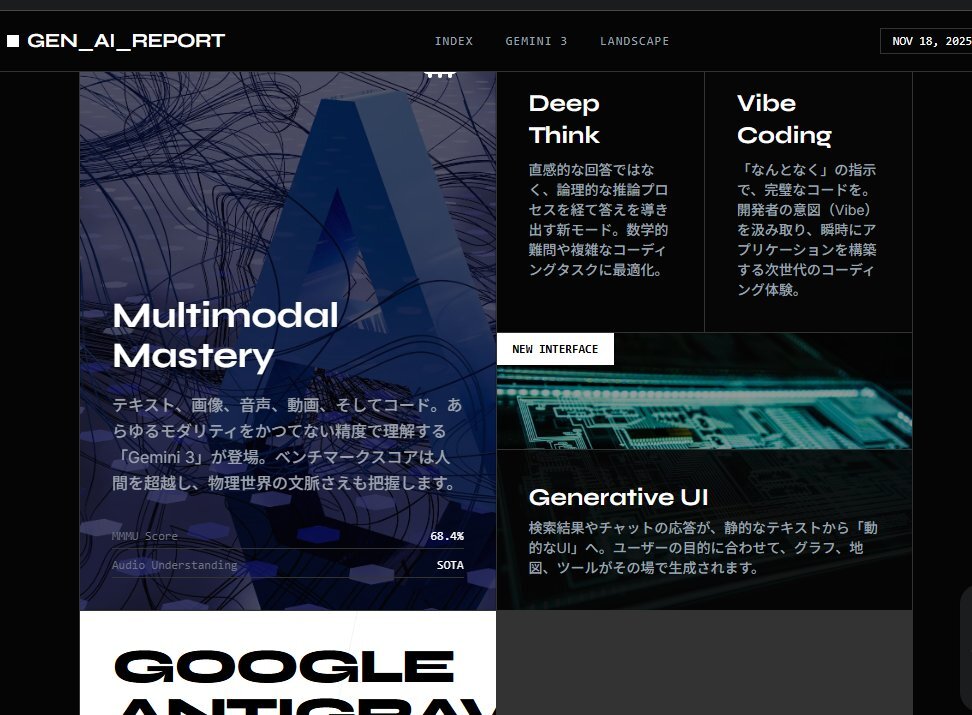Click the Generative UI heading

(x=618, y=497)
